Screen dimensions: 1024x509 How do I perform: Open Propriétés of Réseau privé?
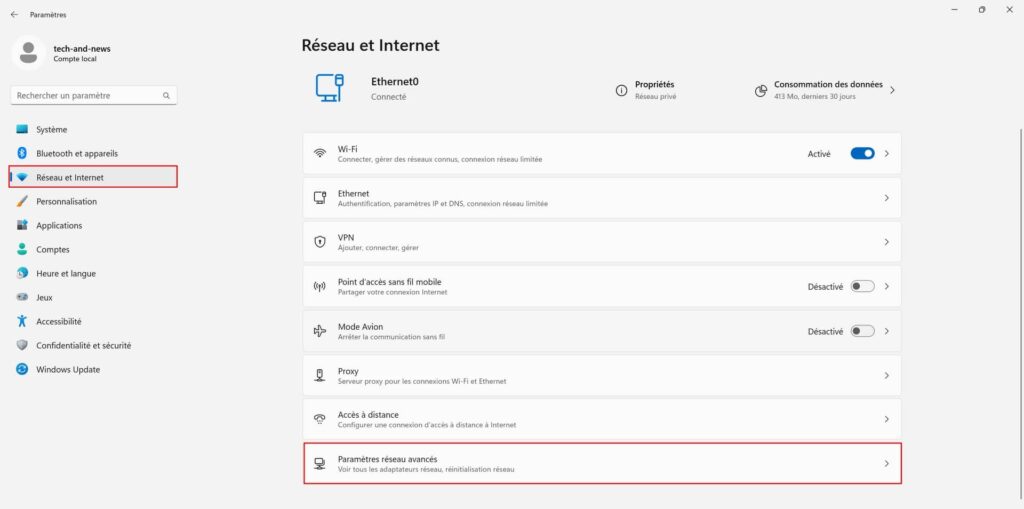click(x=646, y=90)
